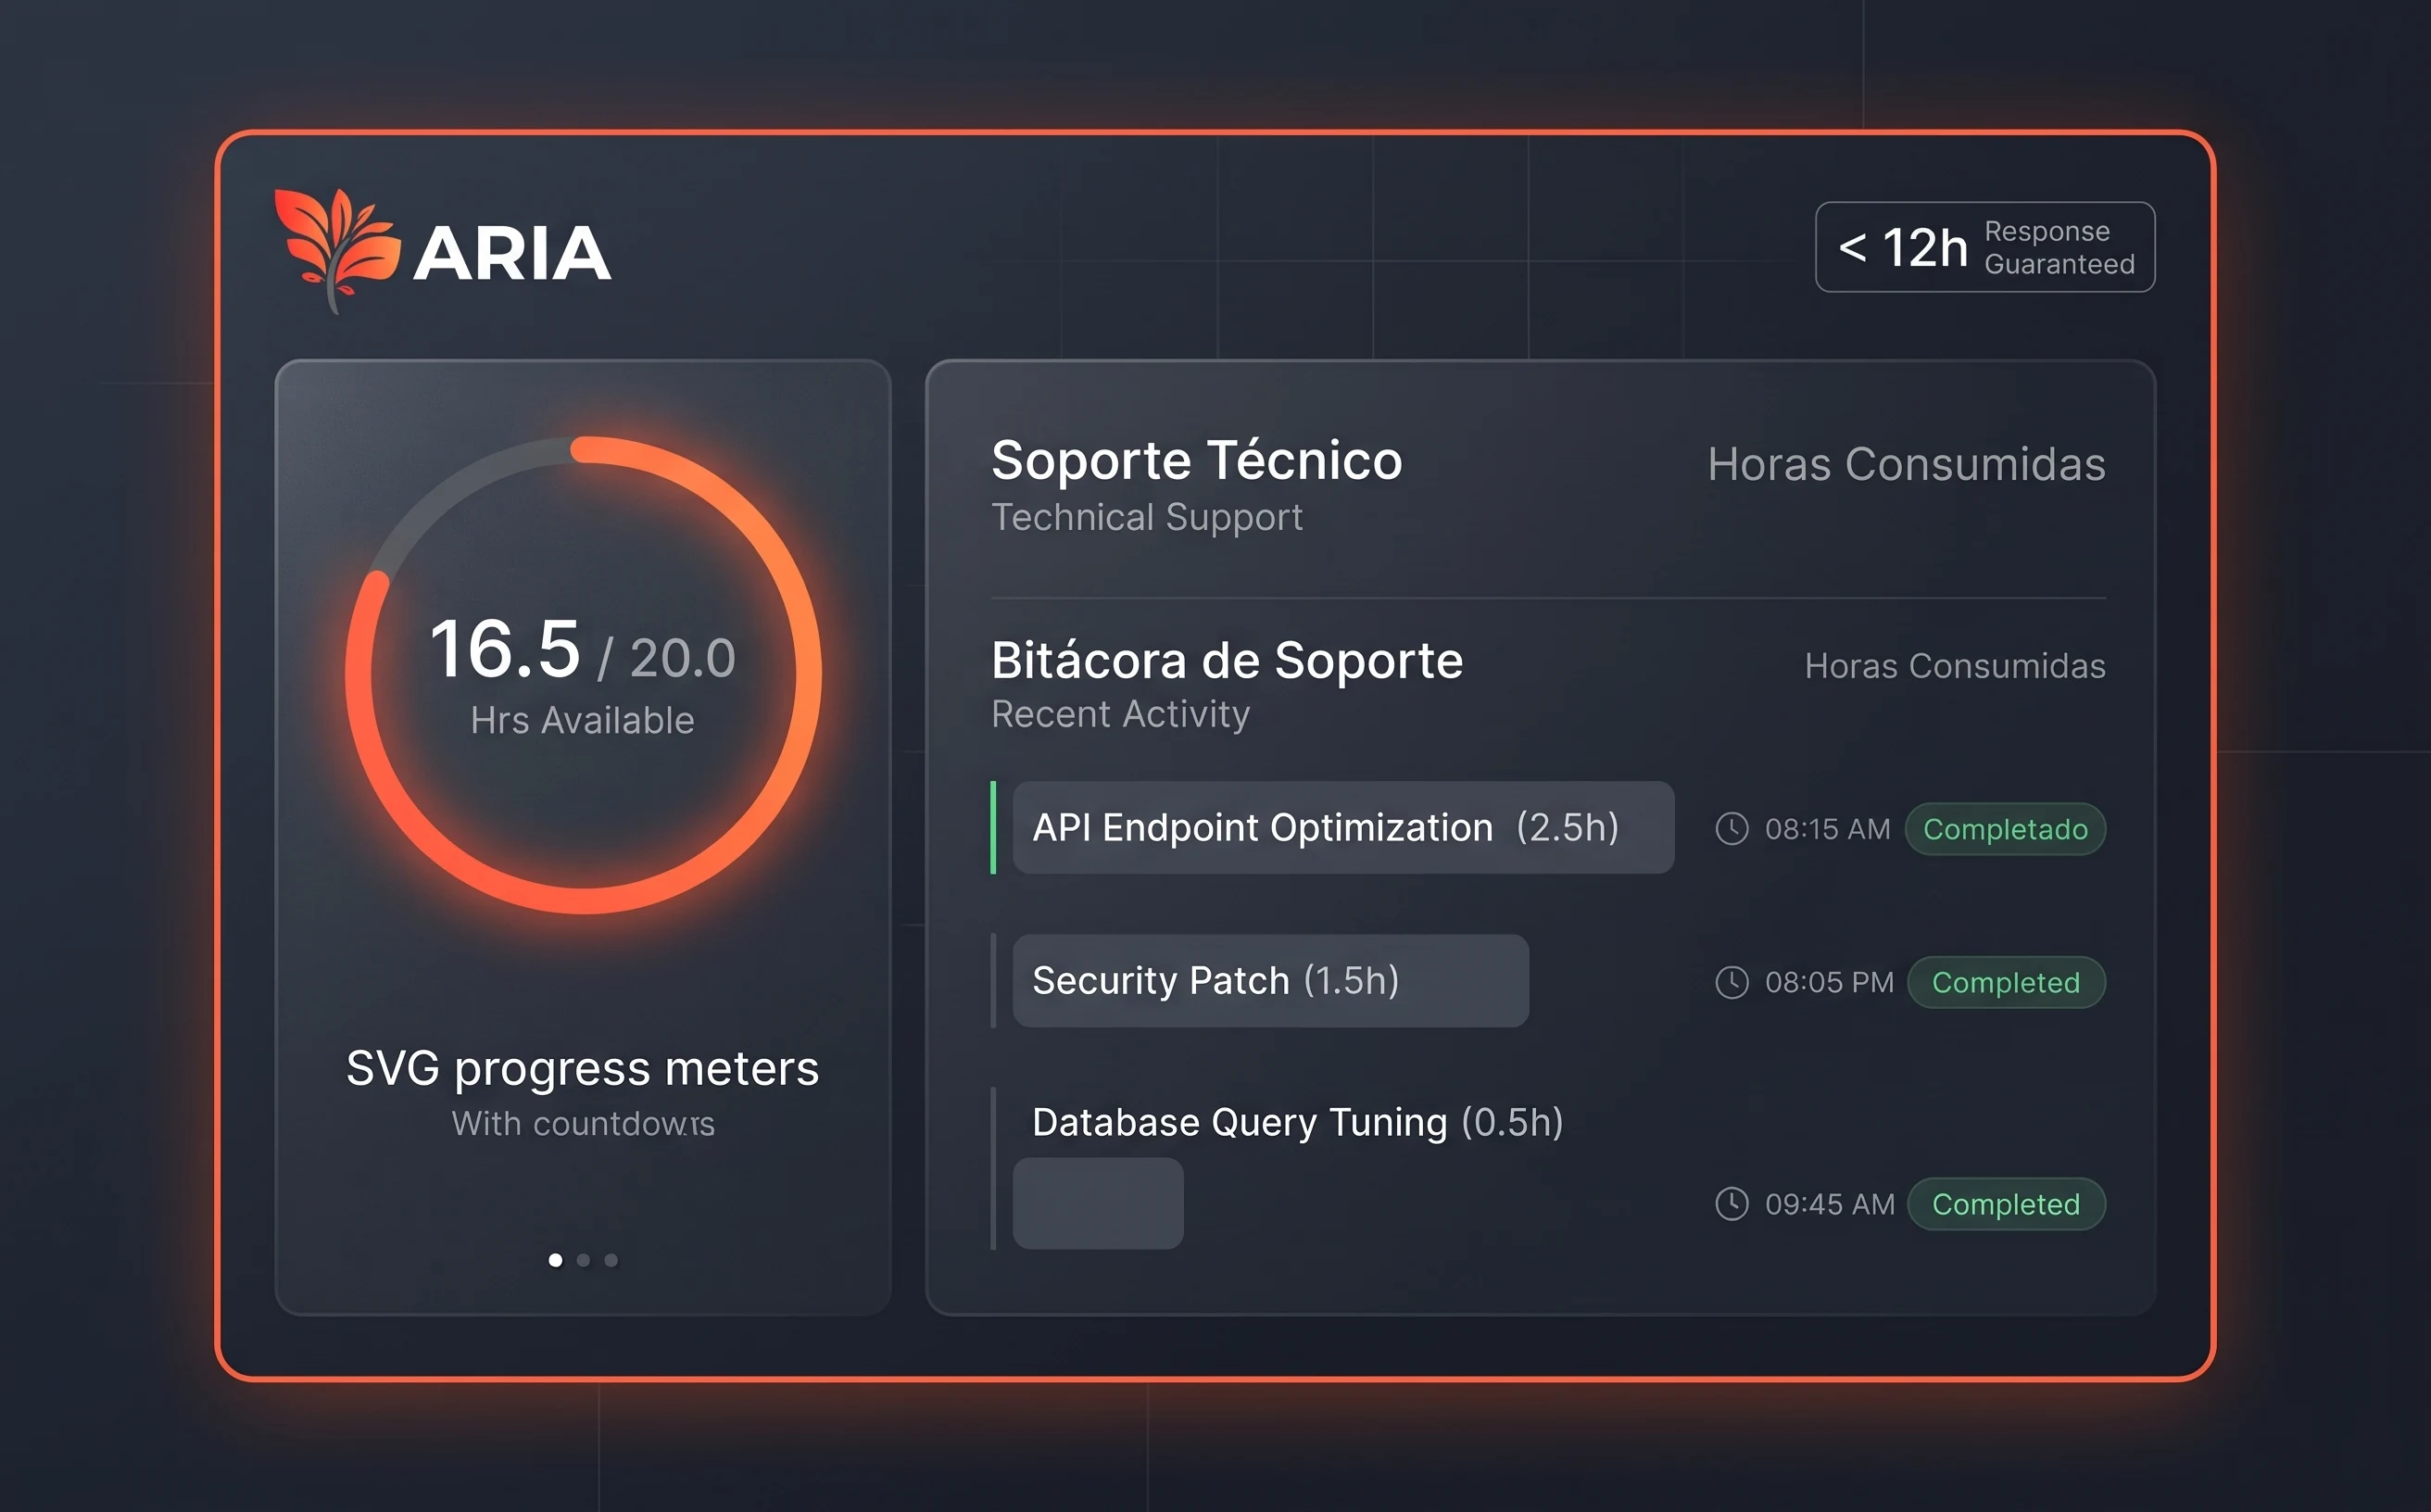Click the API Endpoint Optimization (2.5h) bar
The width and height of the screenshot is (2431, 1512).
pos(1343,827)
